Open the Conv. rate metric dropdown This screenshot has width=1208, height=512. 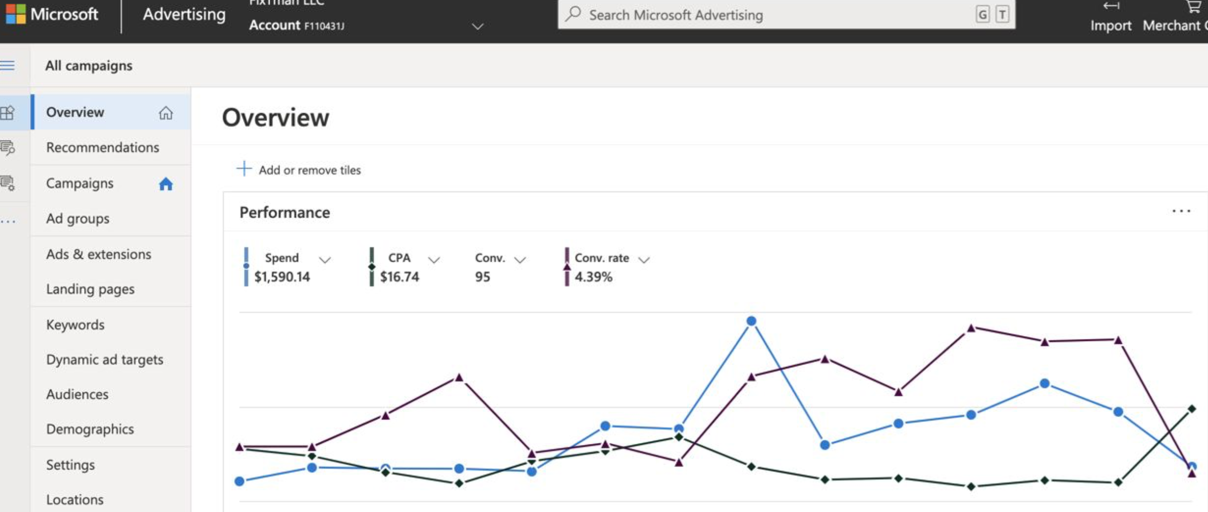point(644,260)
